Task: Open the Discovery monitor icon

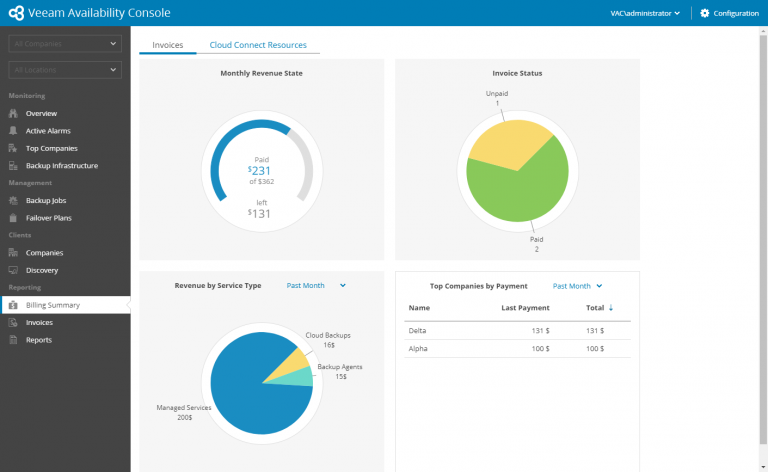Action: tap(13, 270)
